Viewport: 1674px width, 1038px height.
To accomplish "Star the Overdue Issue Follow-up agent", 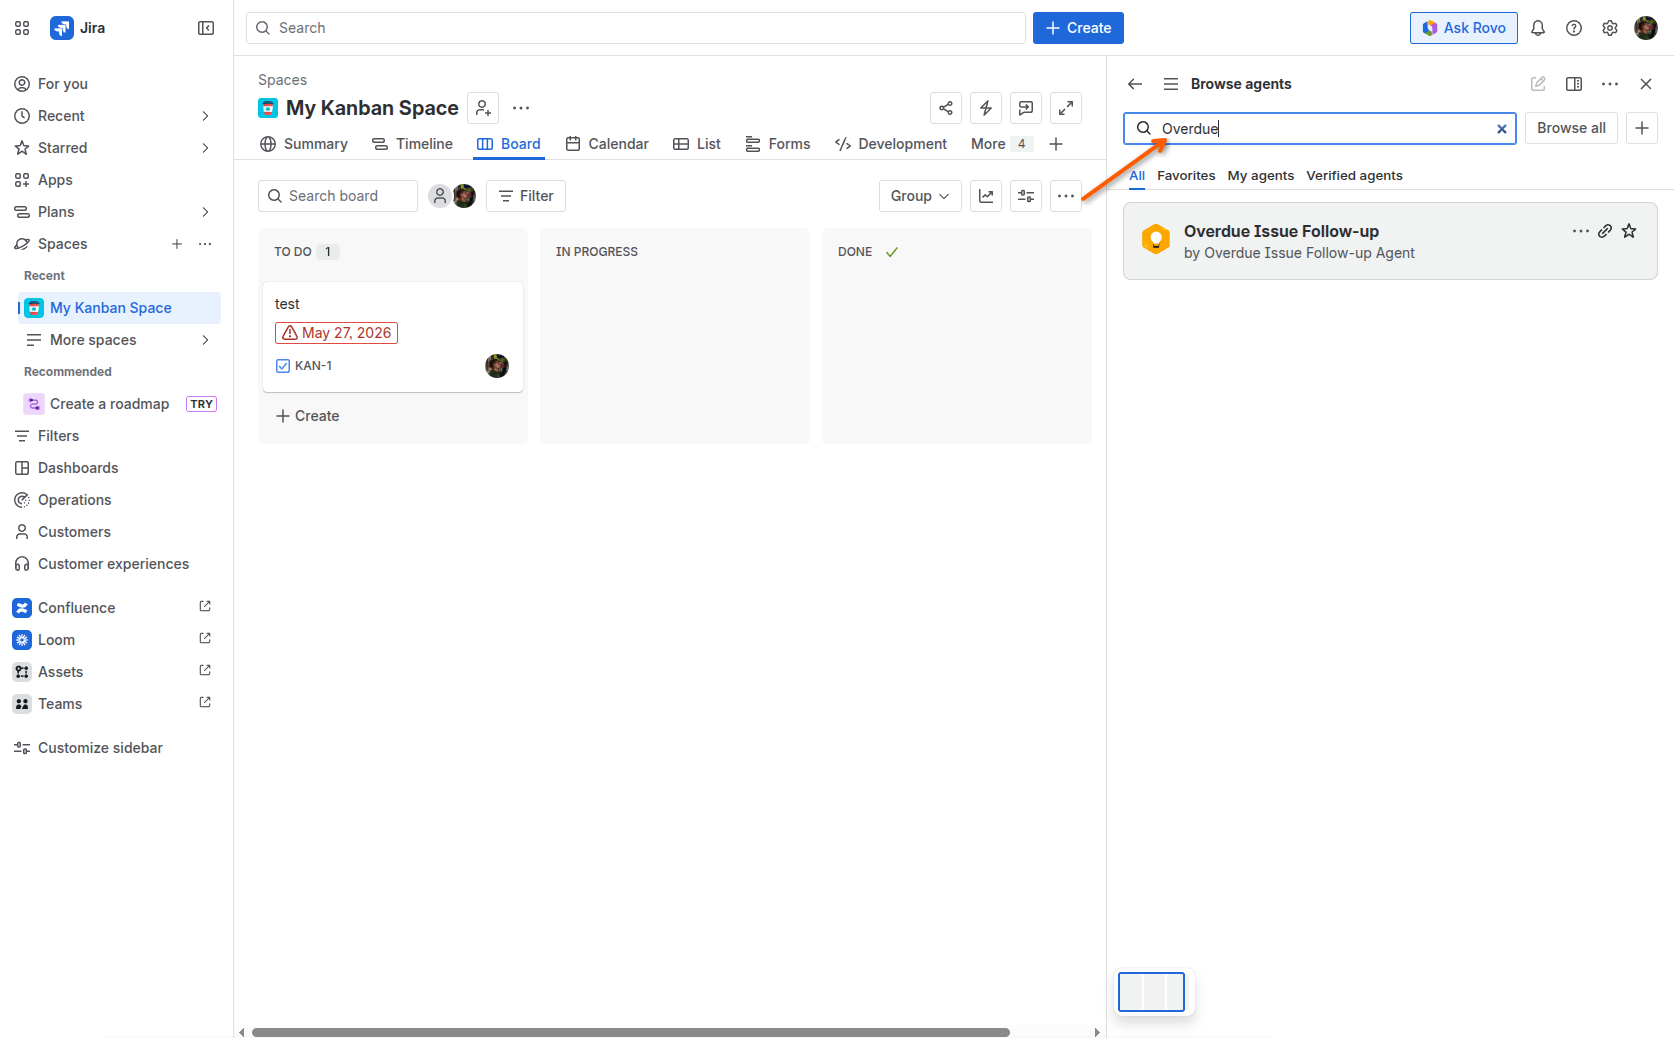I will click(x=1629, y=231).
